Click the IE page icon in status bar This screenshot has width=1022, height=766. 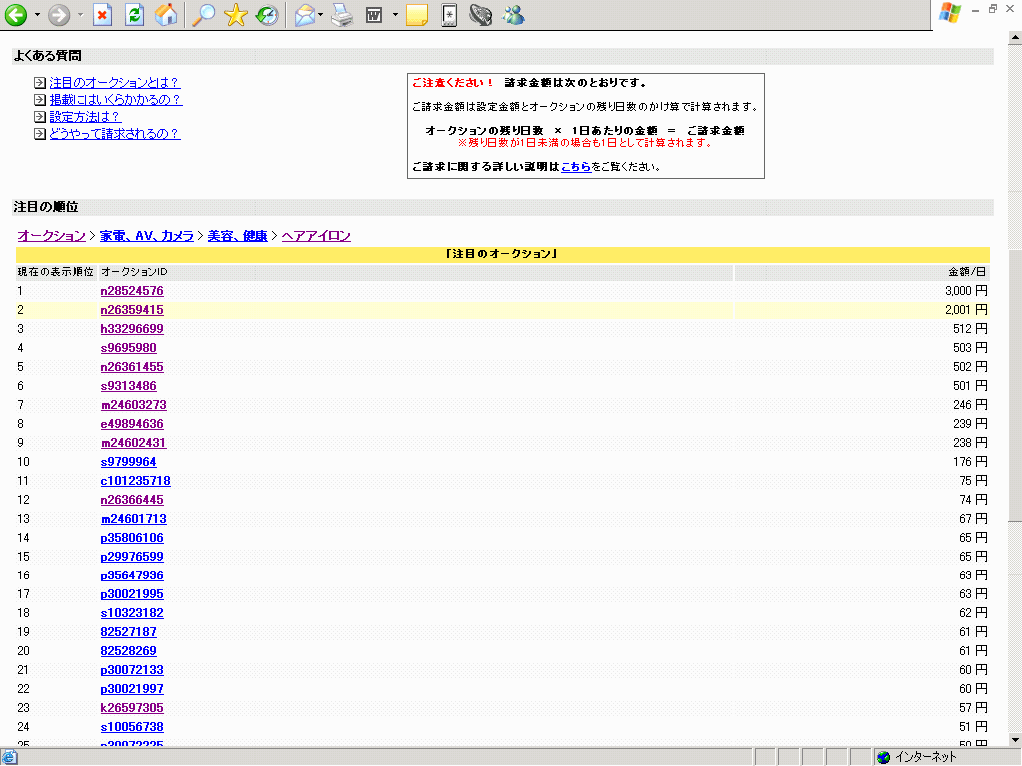(x=9, y=757)
